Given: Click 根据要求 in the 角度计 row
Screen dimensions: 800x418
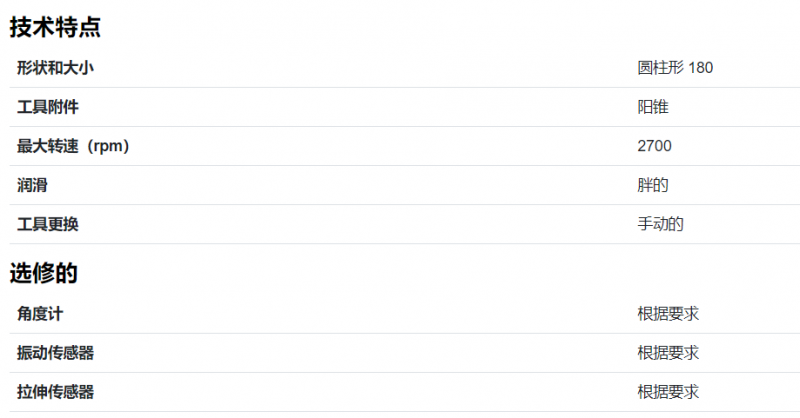Looking at the screenshot, I should 668,314.
